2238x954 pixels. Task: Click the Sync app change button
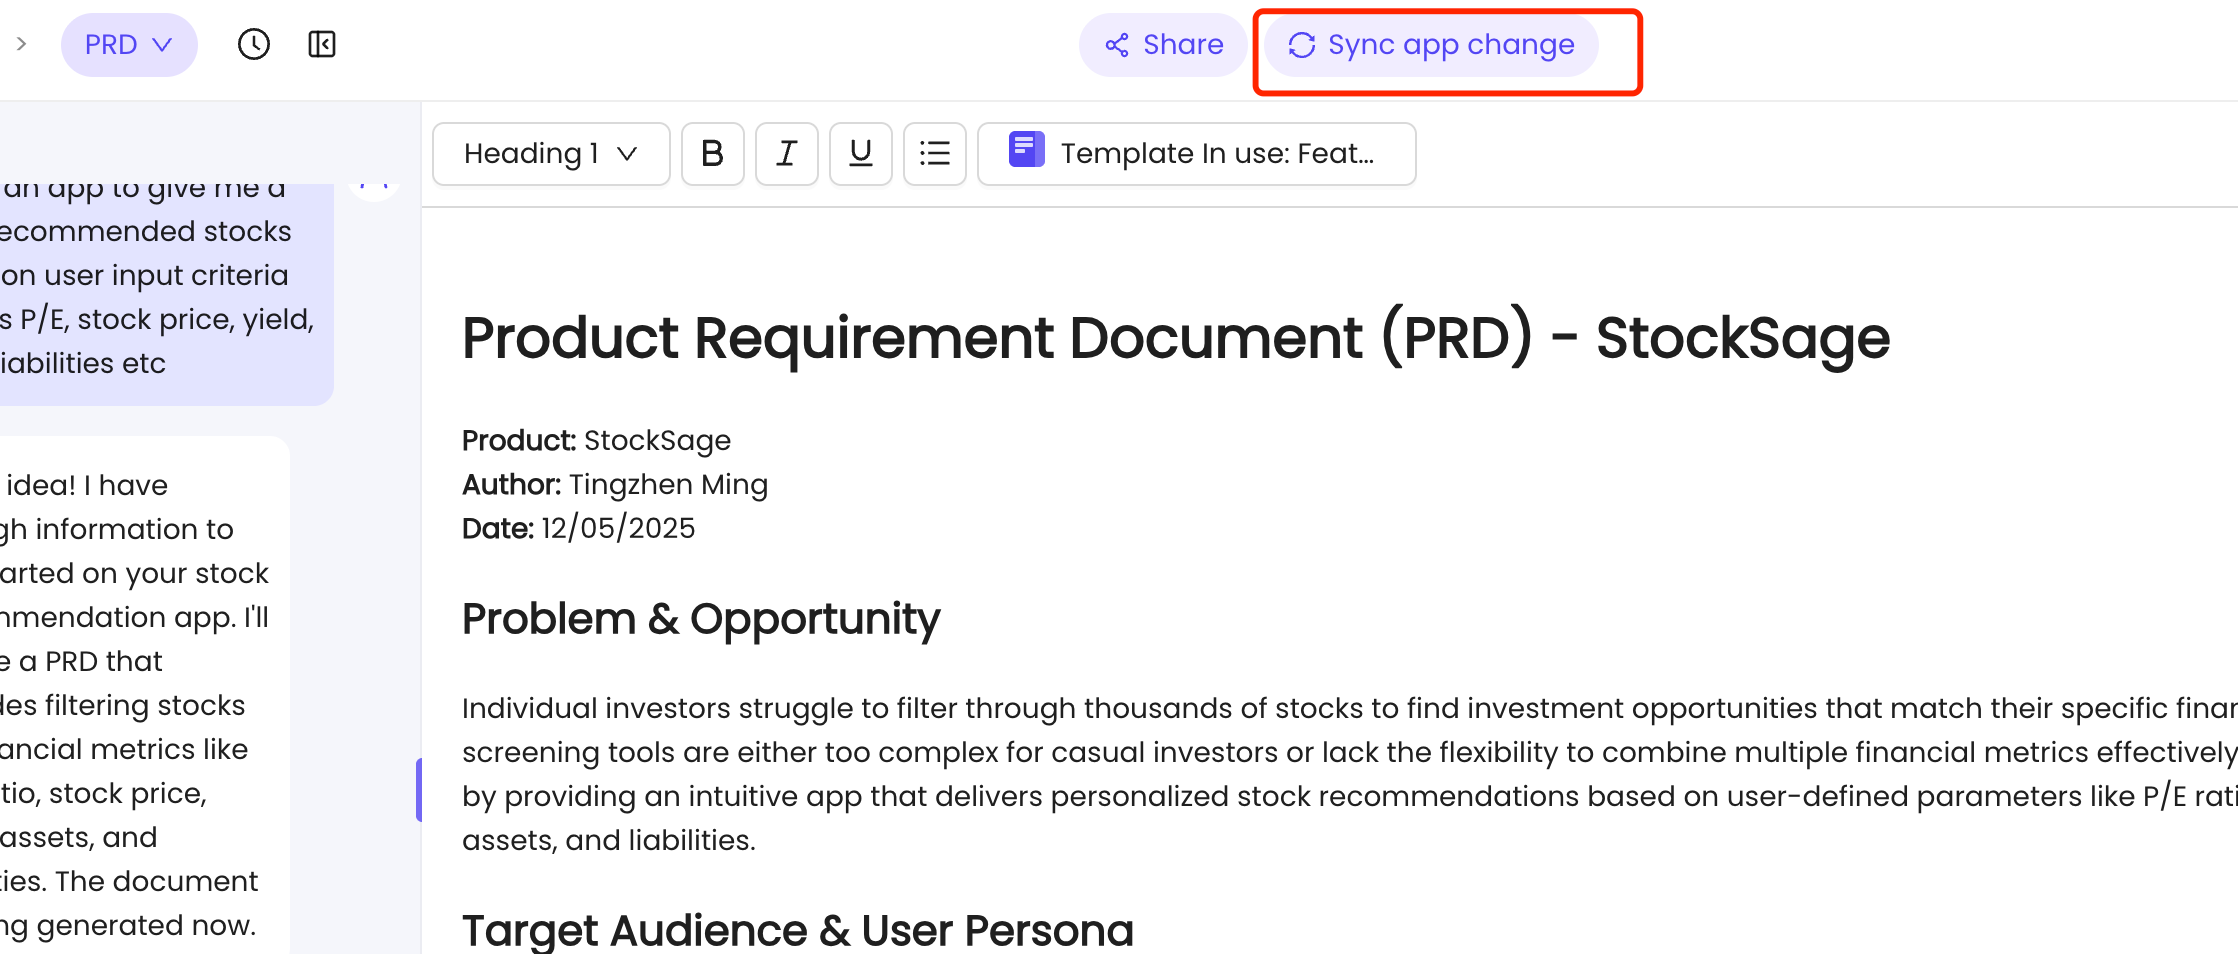[x=1429, y=44]
